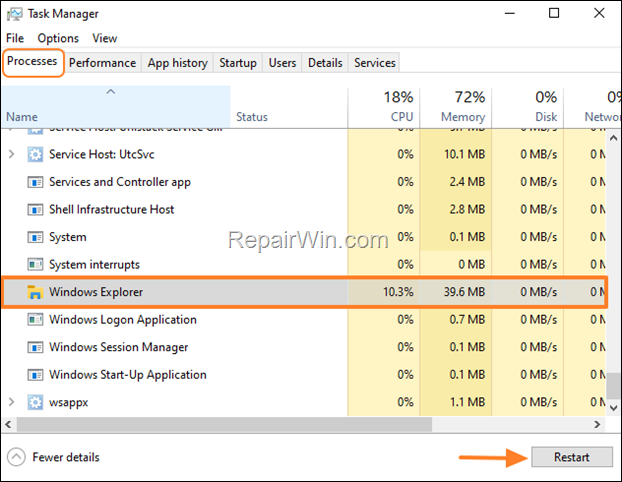
Task: Click the Windows Session Manager icon
Action: pos(35,348)
